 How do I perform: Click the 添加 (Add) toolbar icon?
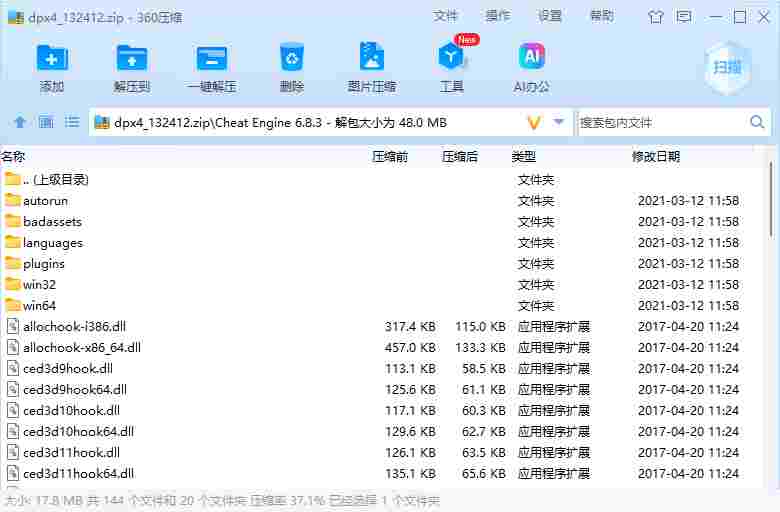pyautogui.click(x=52, y=58)
